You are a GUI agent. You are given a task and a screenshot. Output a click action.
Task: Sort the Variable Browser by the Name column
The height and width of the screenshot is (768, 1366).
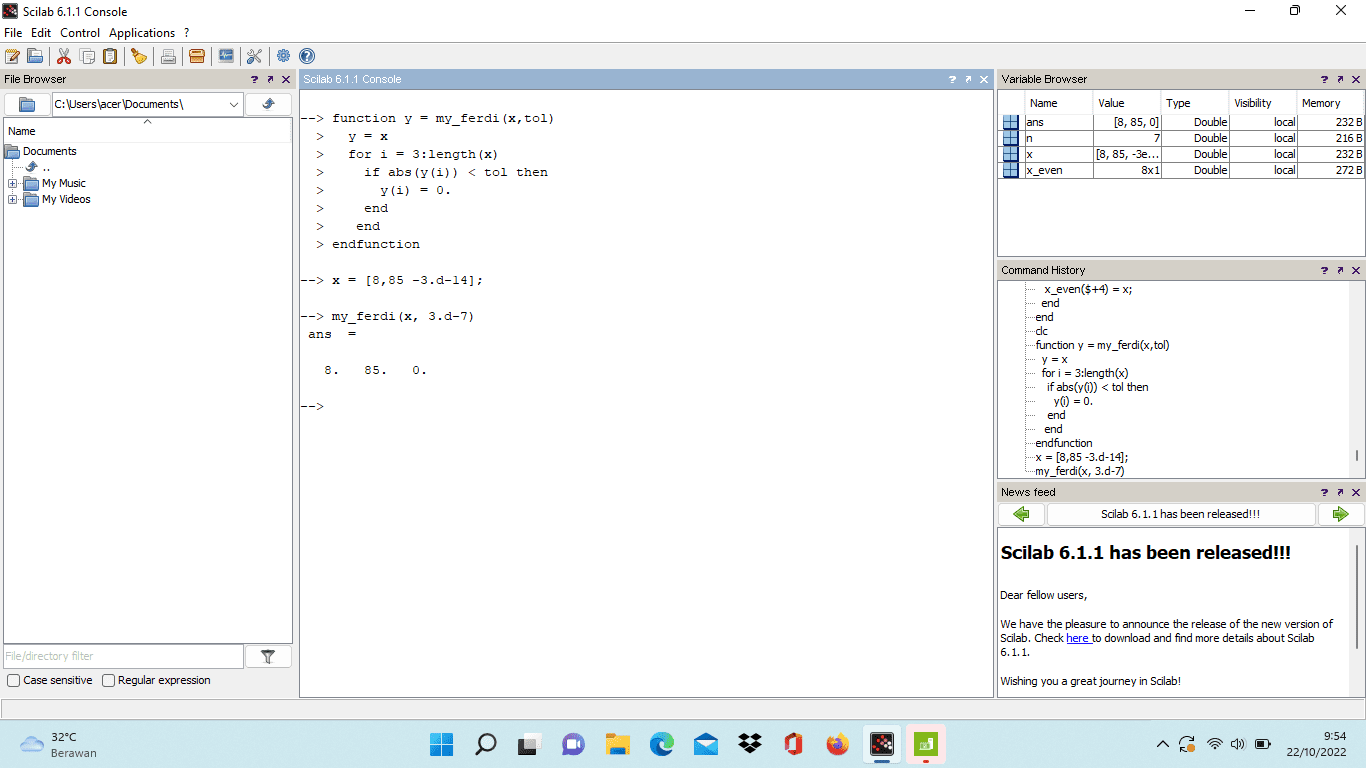[1058, 103]
